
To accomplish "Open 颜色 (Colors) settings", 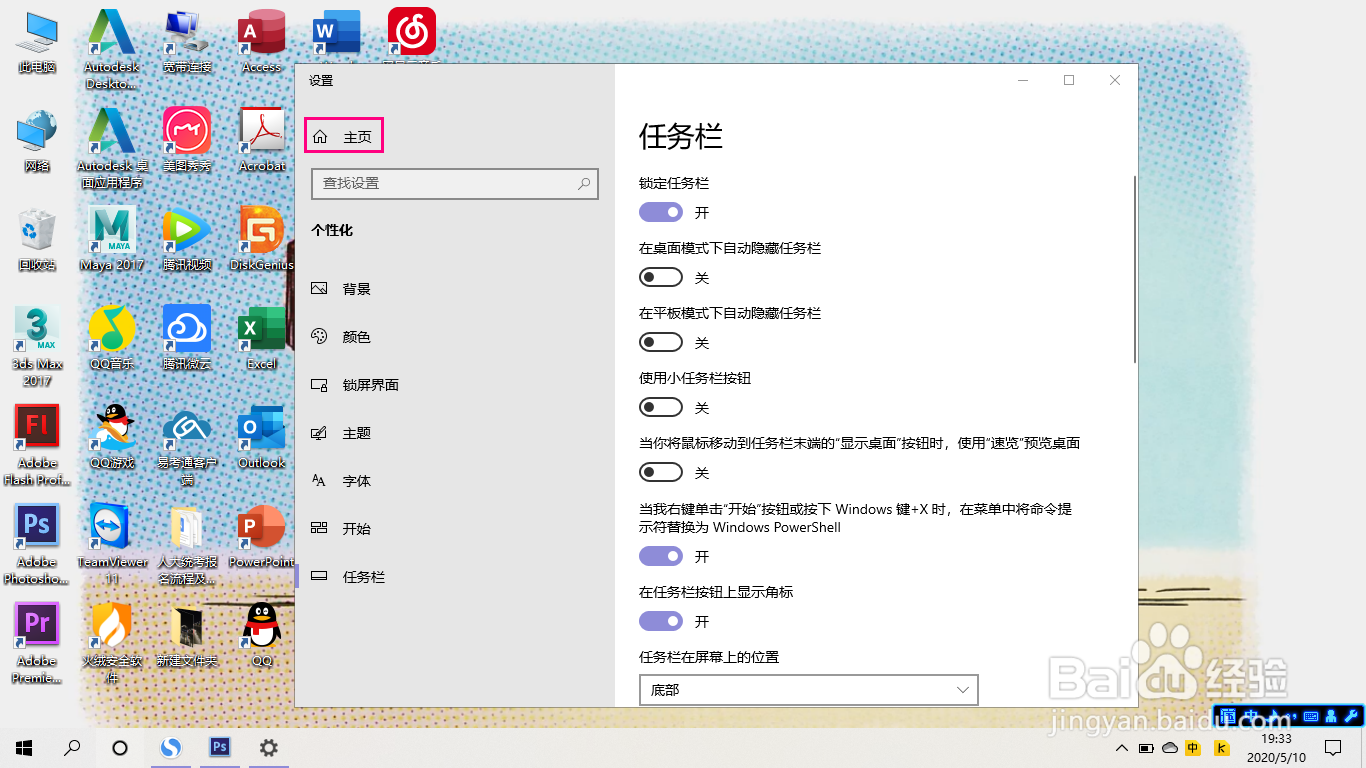I will pyautogui.click(x=355, y=337).
